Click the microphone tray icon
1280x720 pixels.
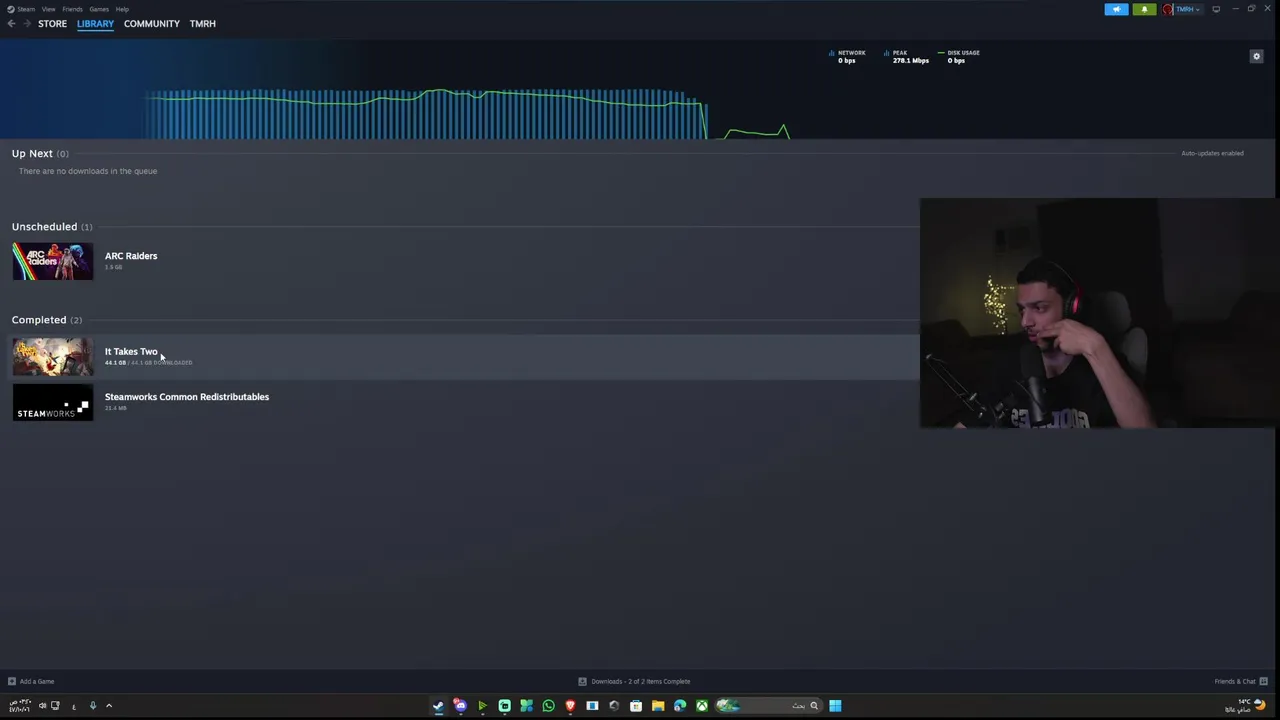point(92,706)
